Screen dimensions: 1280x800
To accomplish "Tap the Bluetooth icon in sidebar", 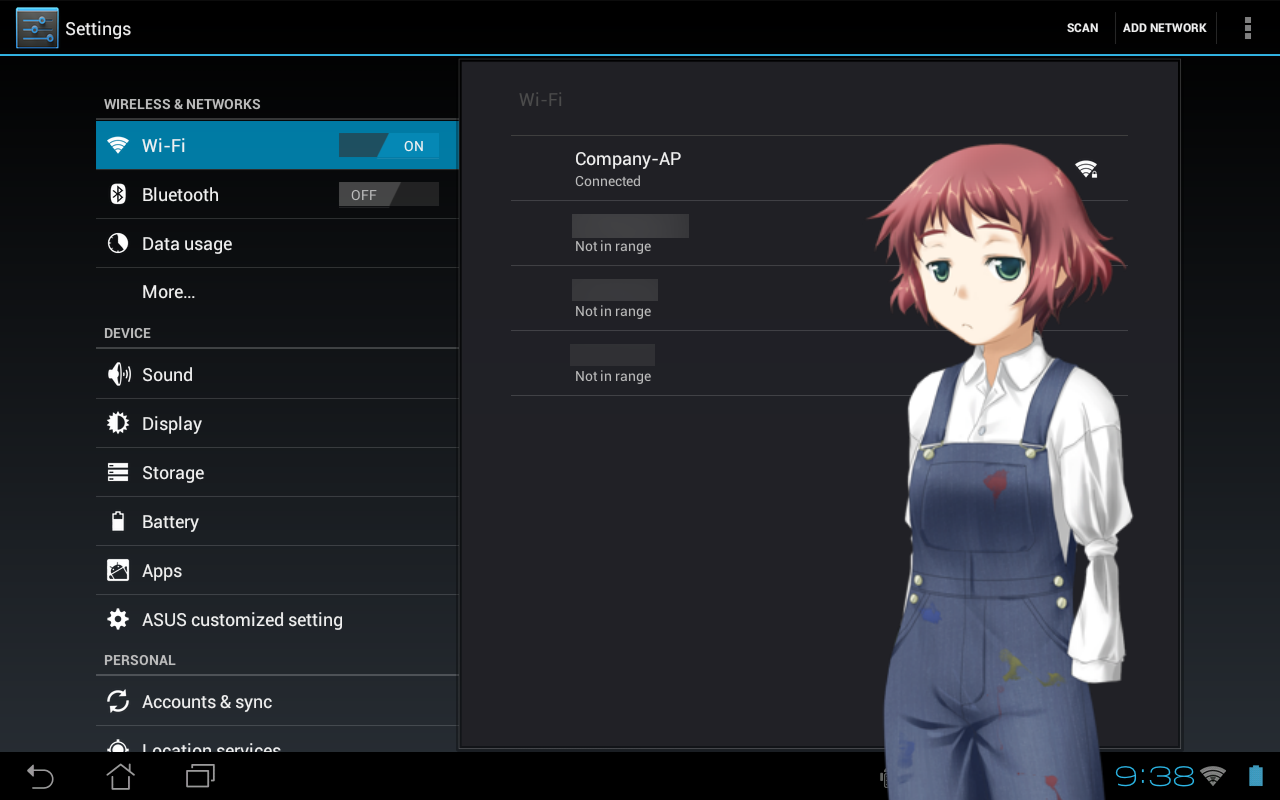I will (x=118, y=194).
